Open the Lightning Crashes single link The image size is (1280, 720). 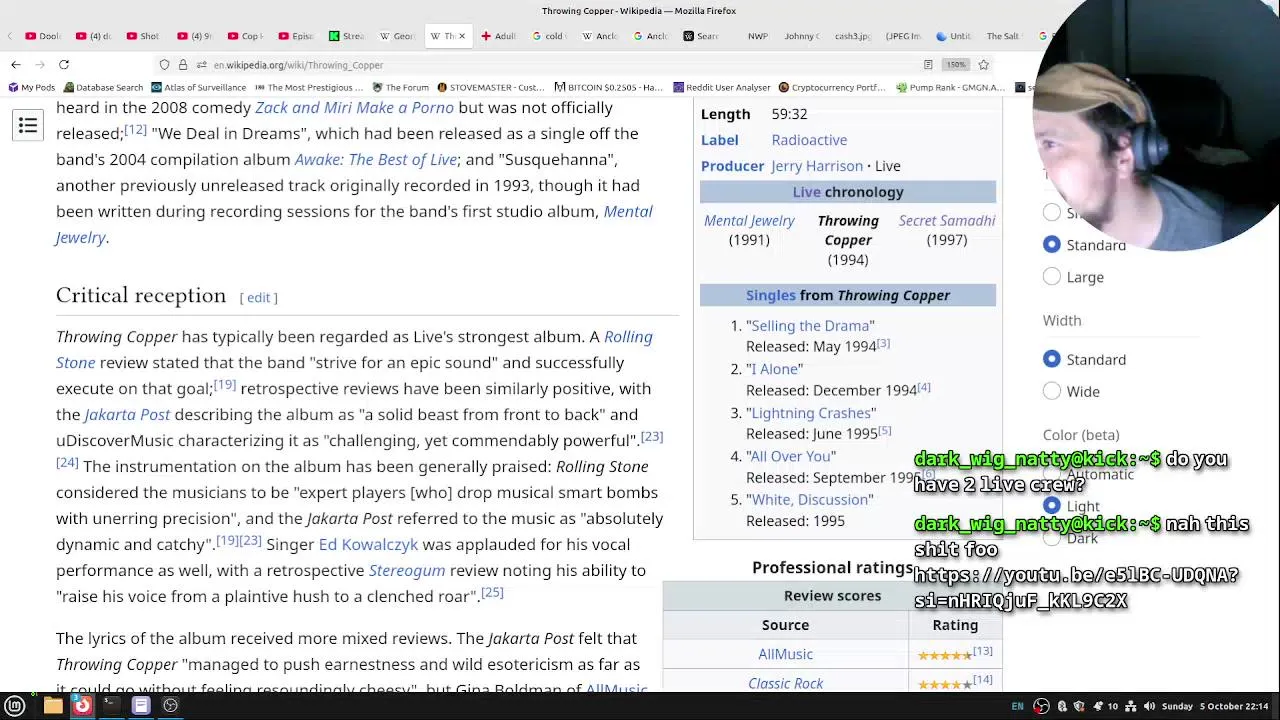click(x=811, y=413)
